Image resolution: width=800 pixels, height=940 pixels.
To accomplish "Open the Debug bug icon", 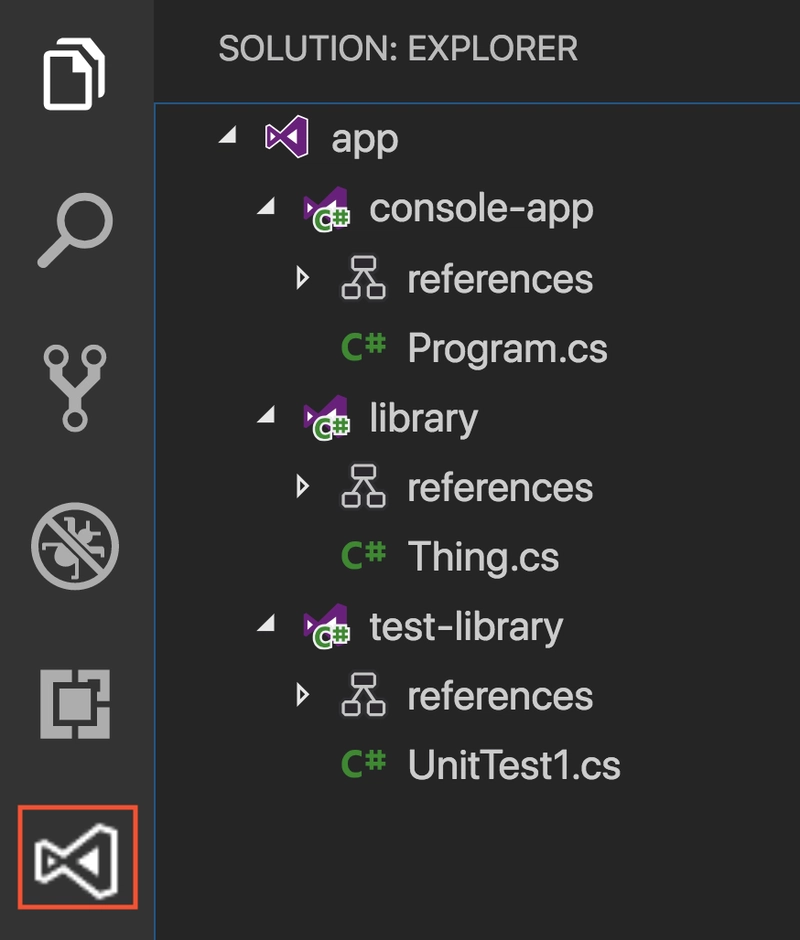I will pyautogui.click(x=75, y=546).
